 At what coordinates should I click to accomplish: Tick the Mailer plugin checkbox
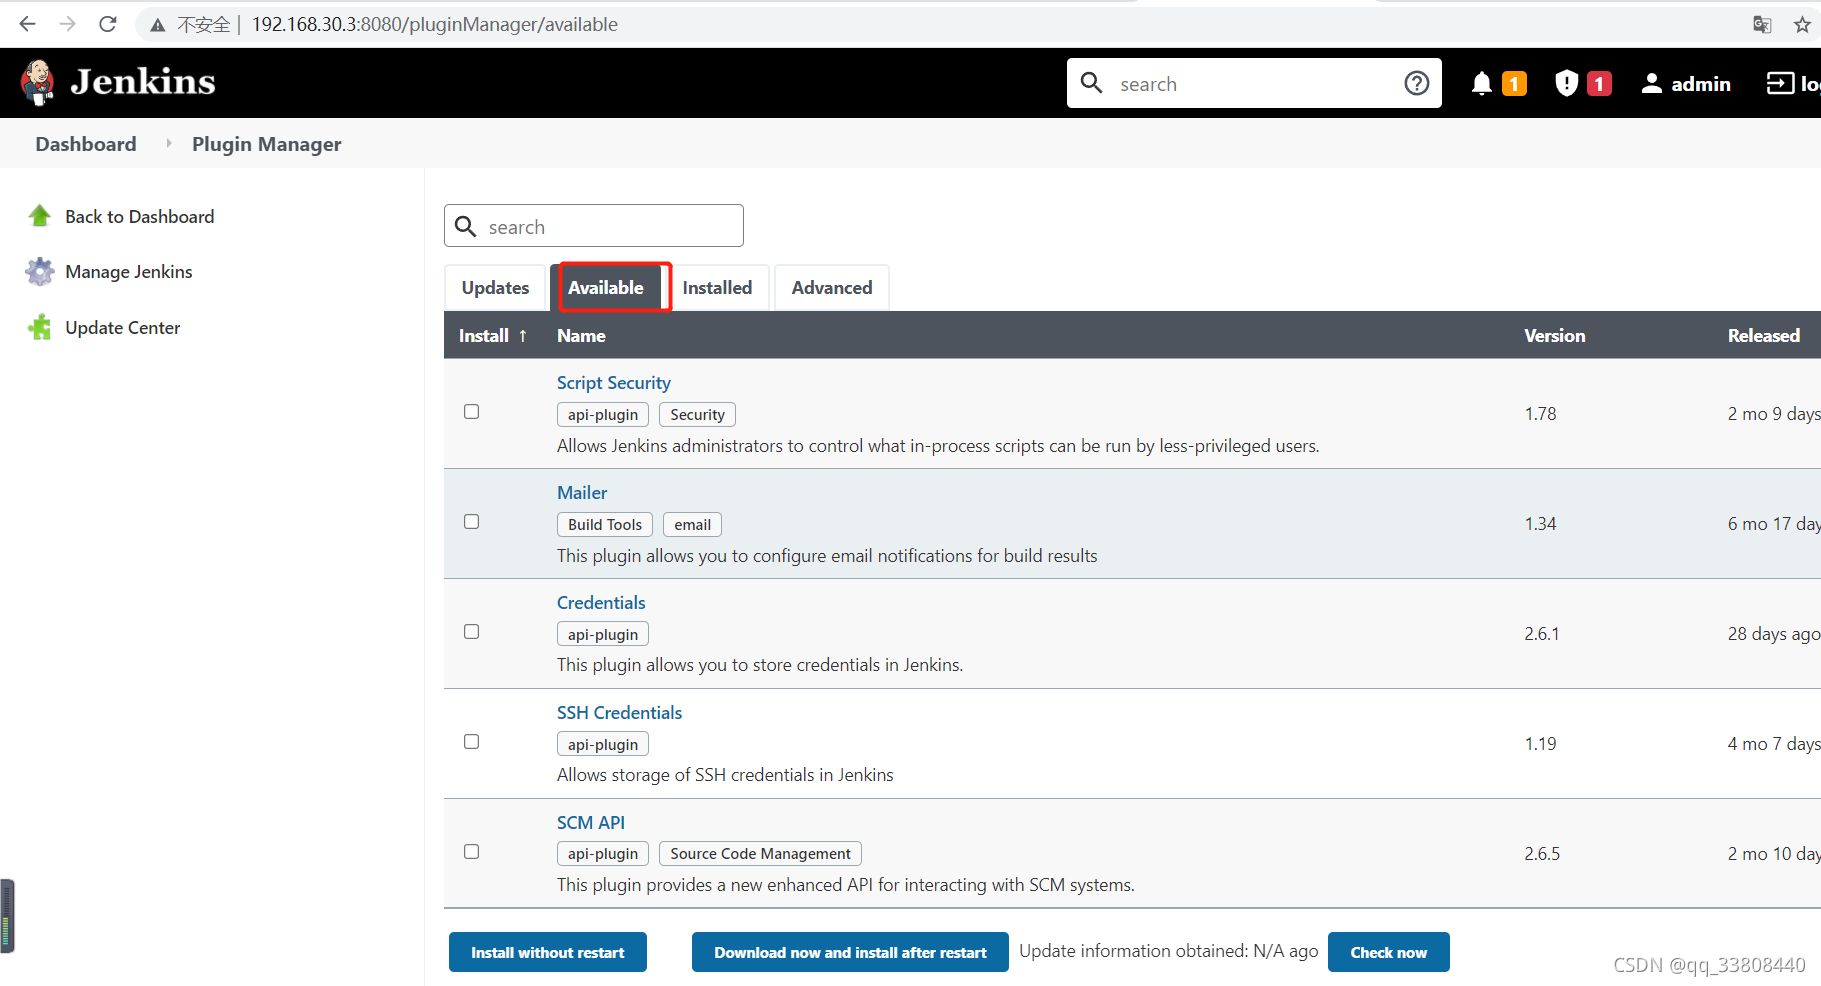[472, 522]
